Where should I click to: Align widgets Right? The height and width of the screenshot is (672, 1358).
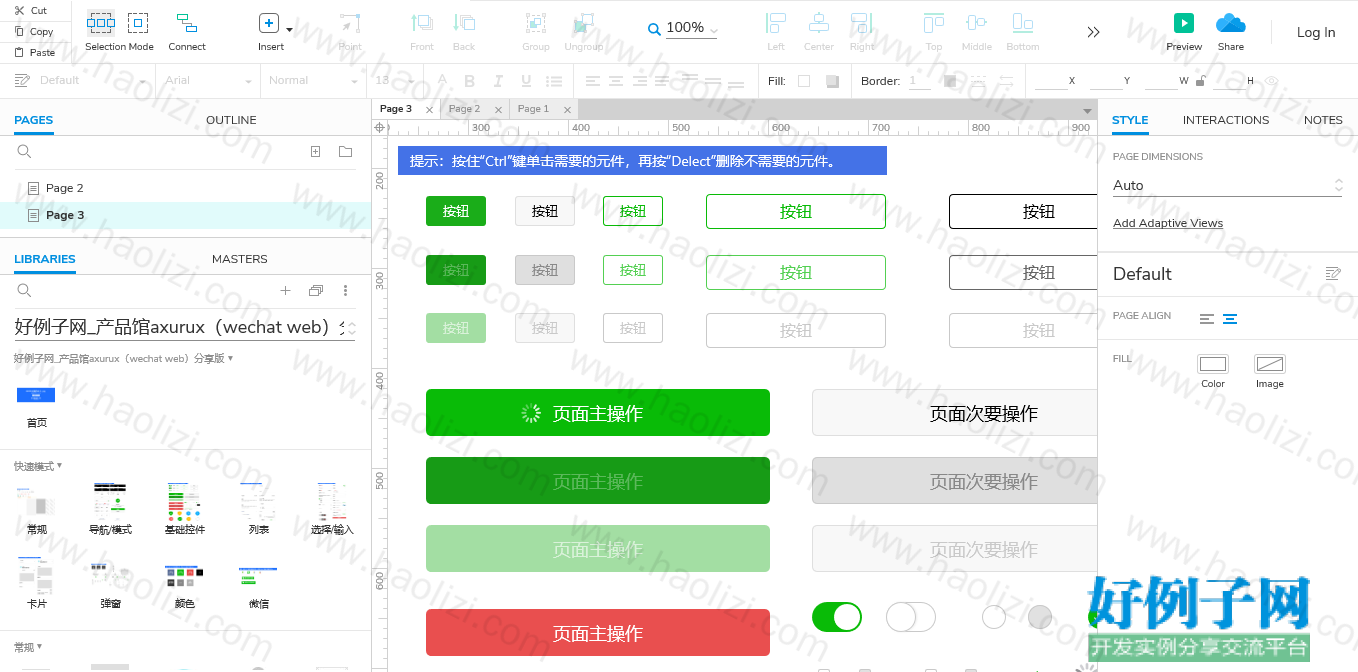pyautogui.click(x=862, y=22)
